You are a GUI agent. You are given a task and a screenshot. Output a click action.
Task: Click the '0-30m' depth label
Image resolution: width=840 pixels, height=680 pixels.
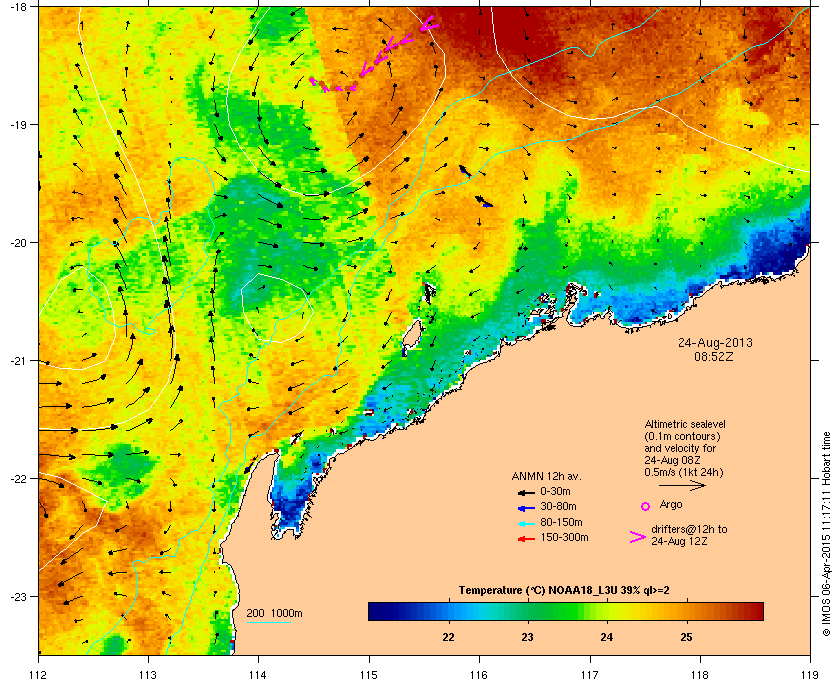pos(556,491)
